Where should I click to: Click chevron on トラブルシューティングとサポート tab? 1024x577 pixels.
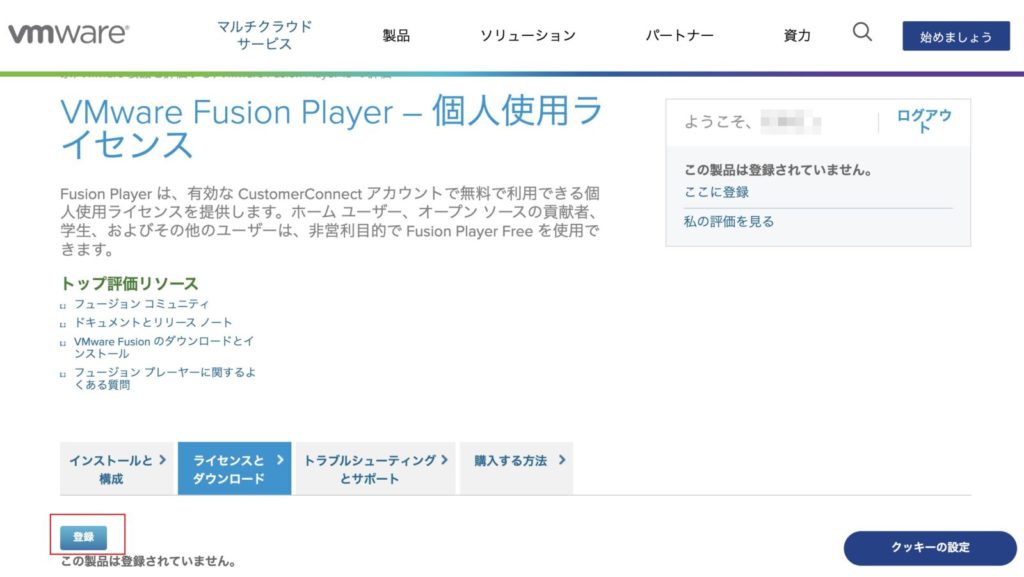[444, 460]
